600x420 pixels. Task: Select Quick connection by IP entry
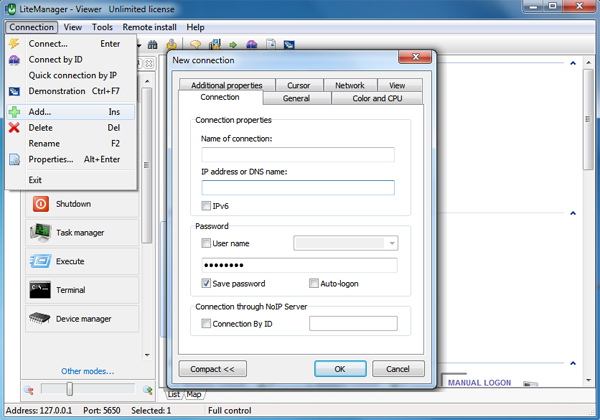pyautogui.click(x=71, y=75)
